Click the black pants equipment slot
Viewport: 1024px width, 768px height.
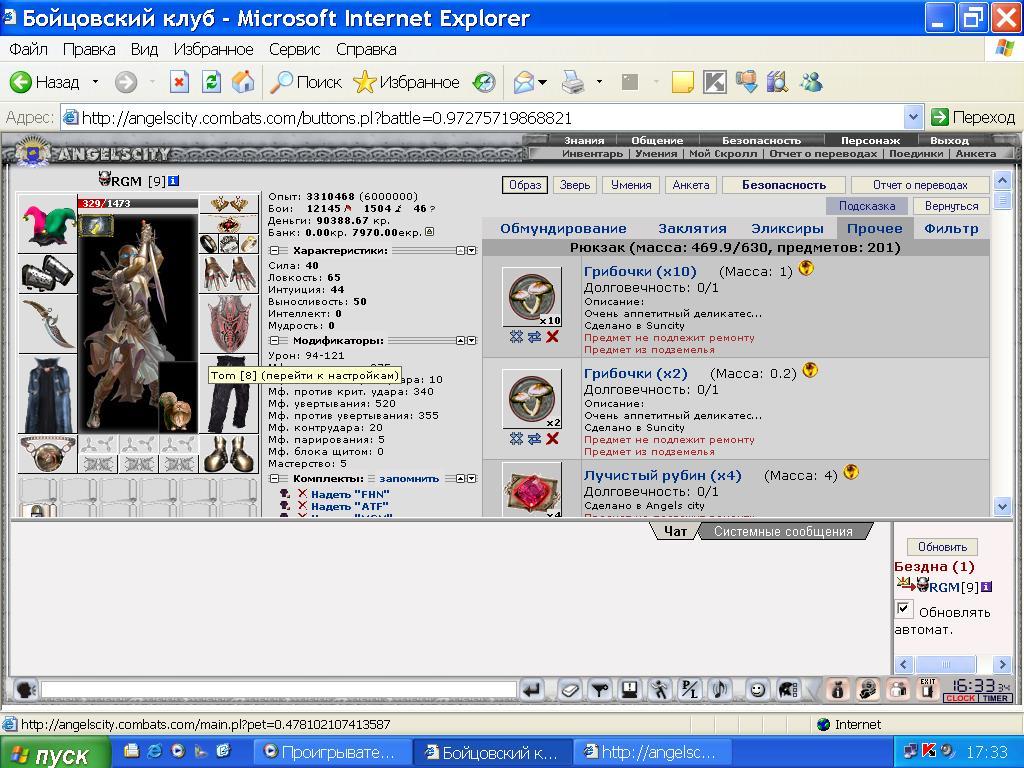[x=229, y=394]
